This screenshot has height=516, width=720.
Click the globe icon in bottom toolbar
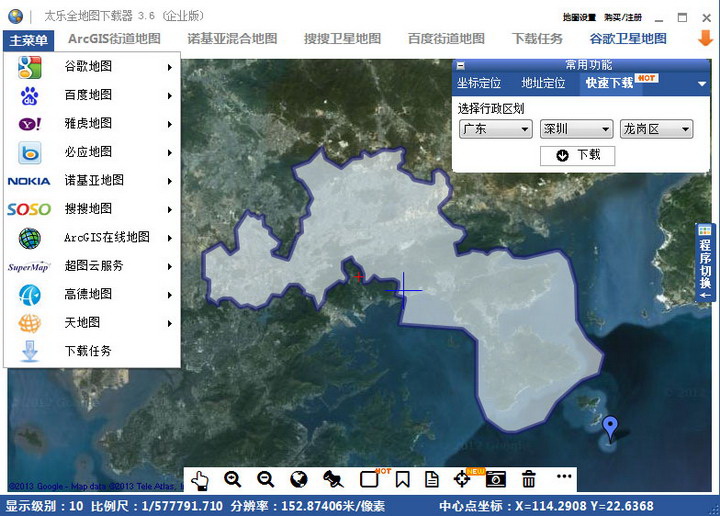[x=298, y=479]
